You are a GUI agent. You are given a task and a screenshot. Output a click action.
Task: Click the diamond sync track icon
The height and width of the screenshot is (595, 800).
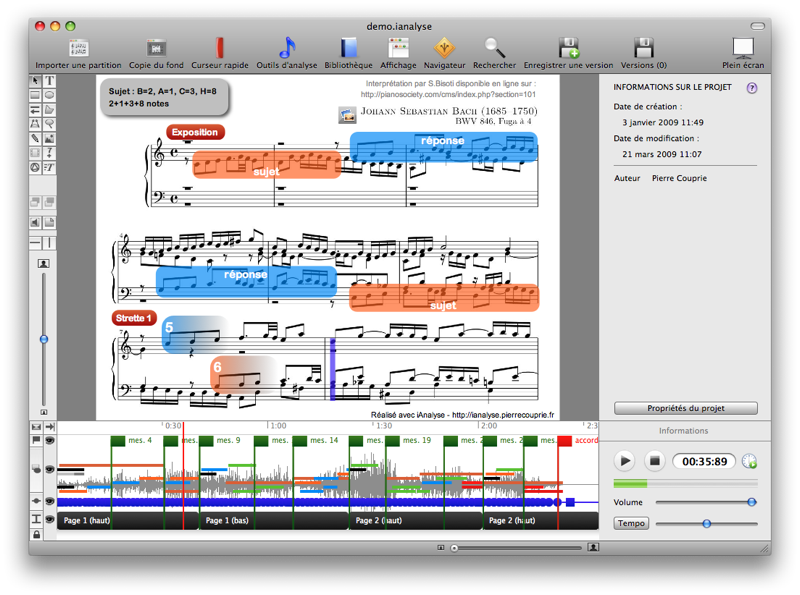click(x=36, y=502)
